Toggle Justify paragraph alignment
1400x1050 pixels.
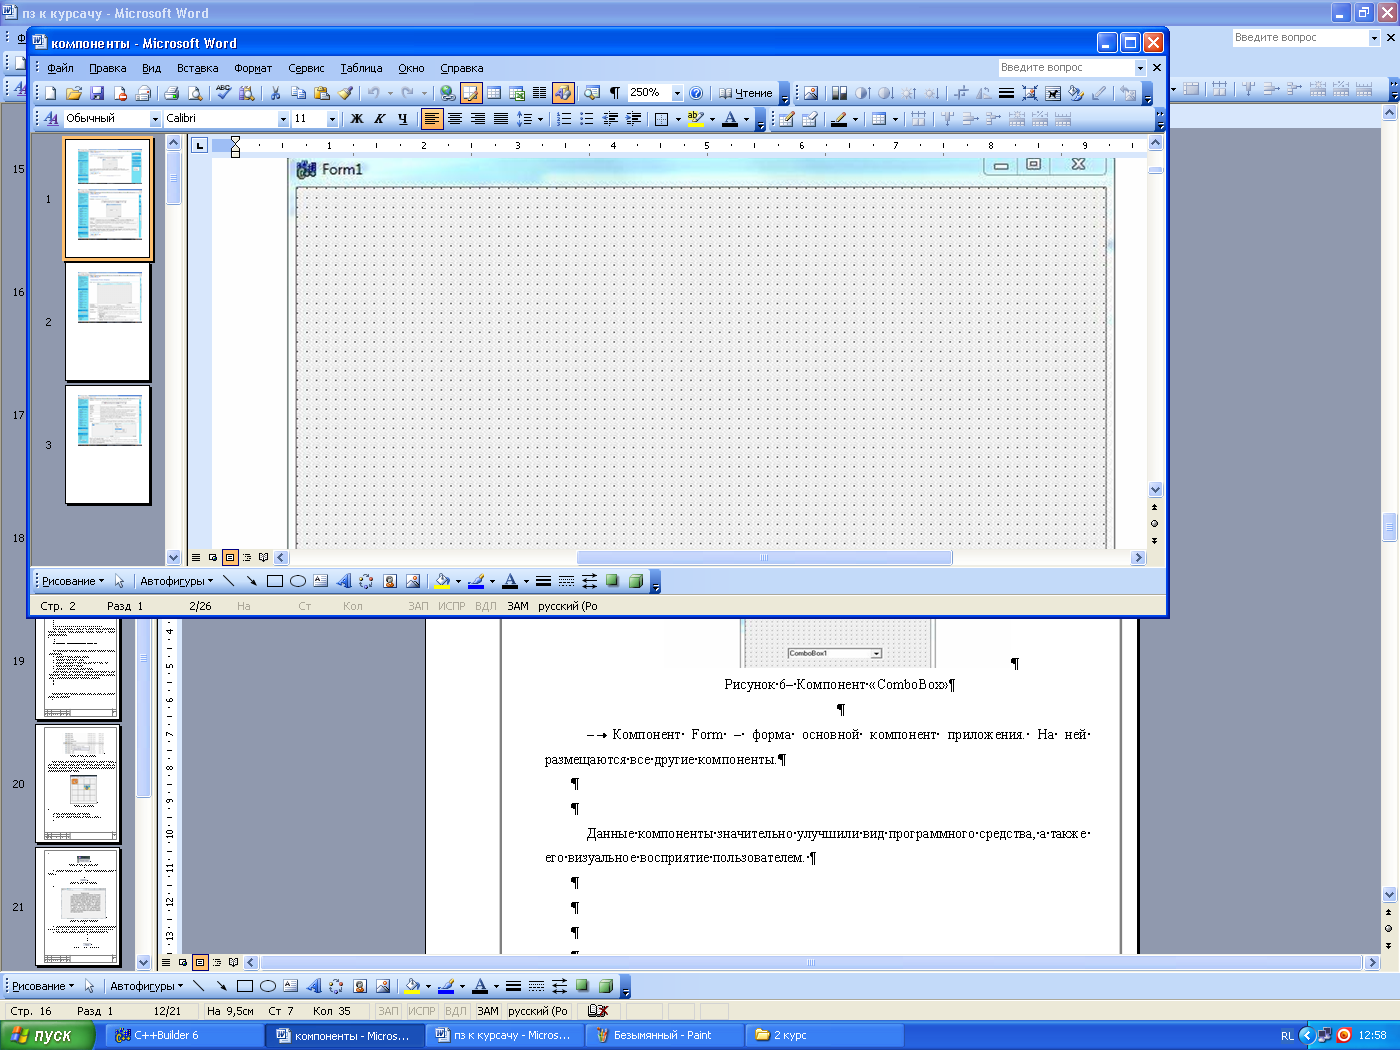click(x=501, y=118)
